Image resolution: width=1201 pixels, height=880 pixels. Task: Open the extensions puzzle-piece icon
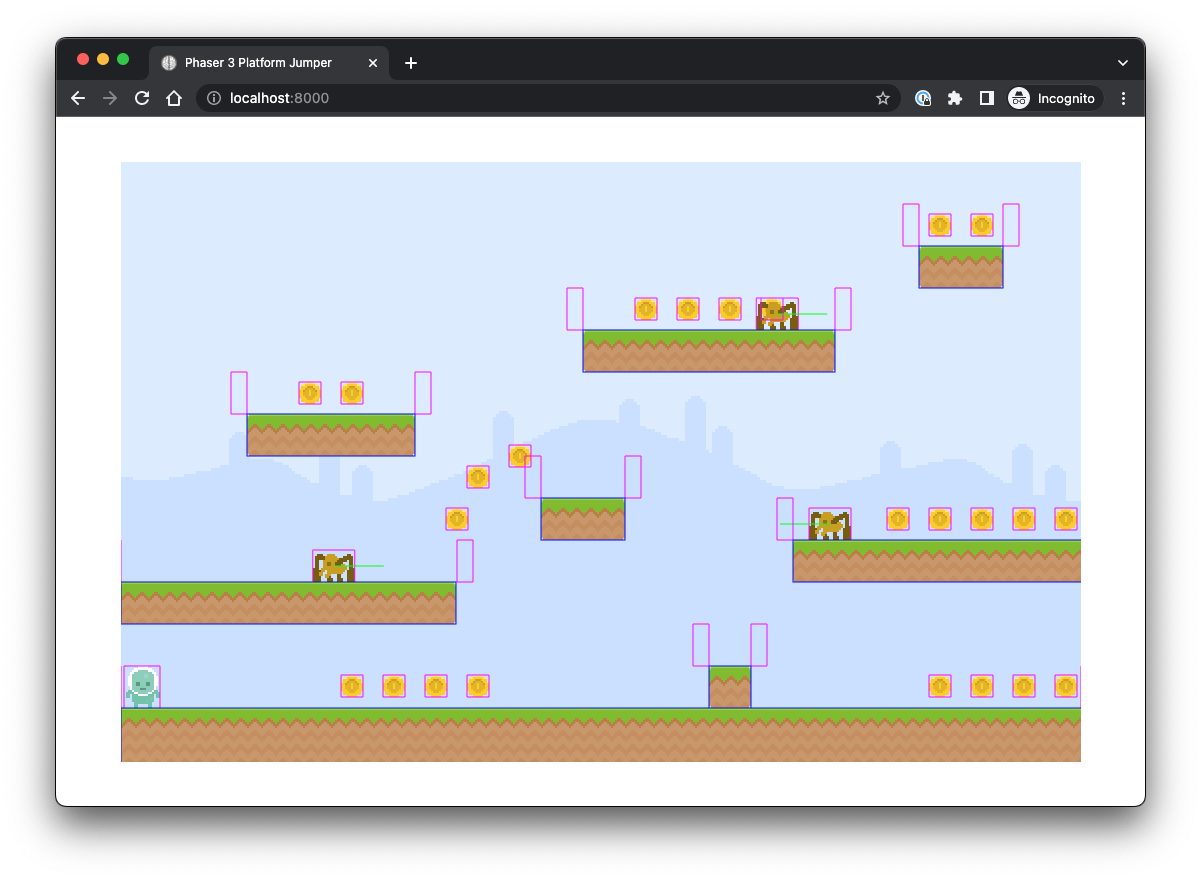coord(955,98)
